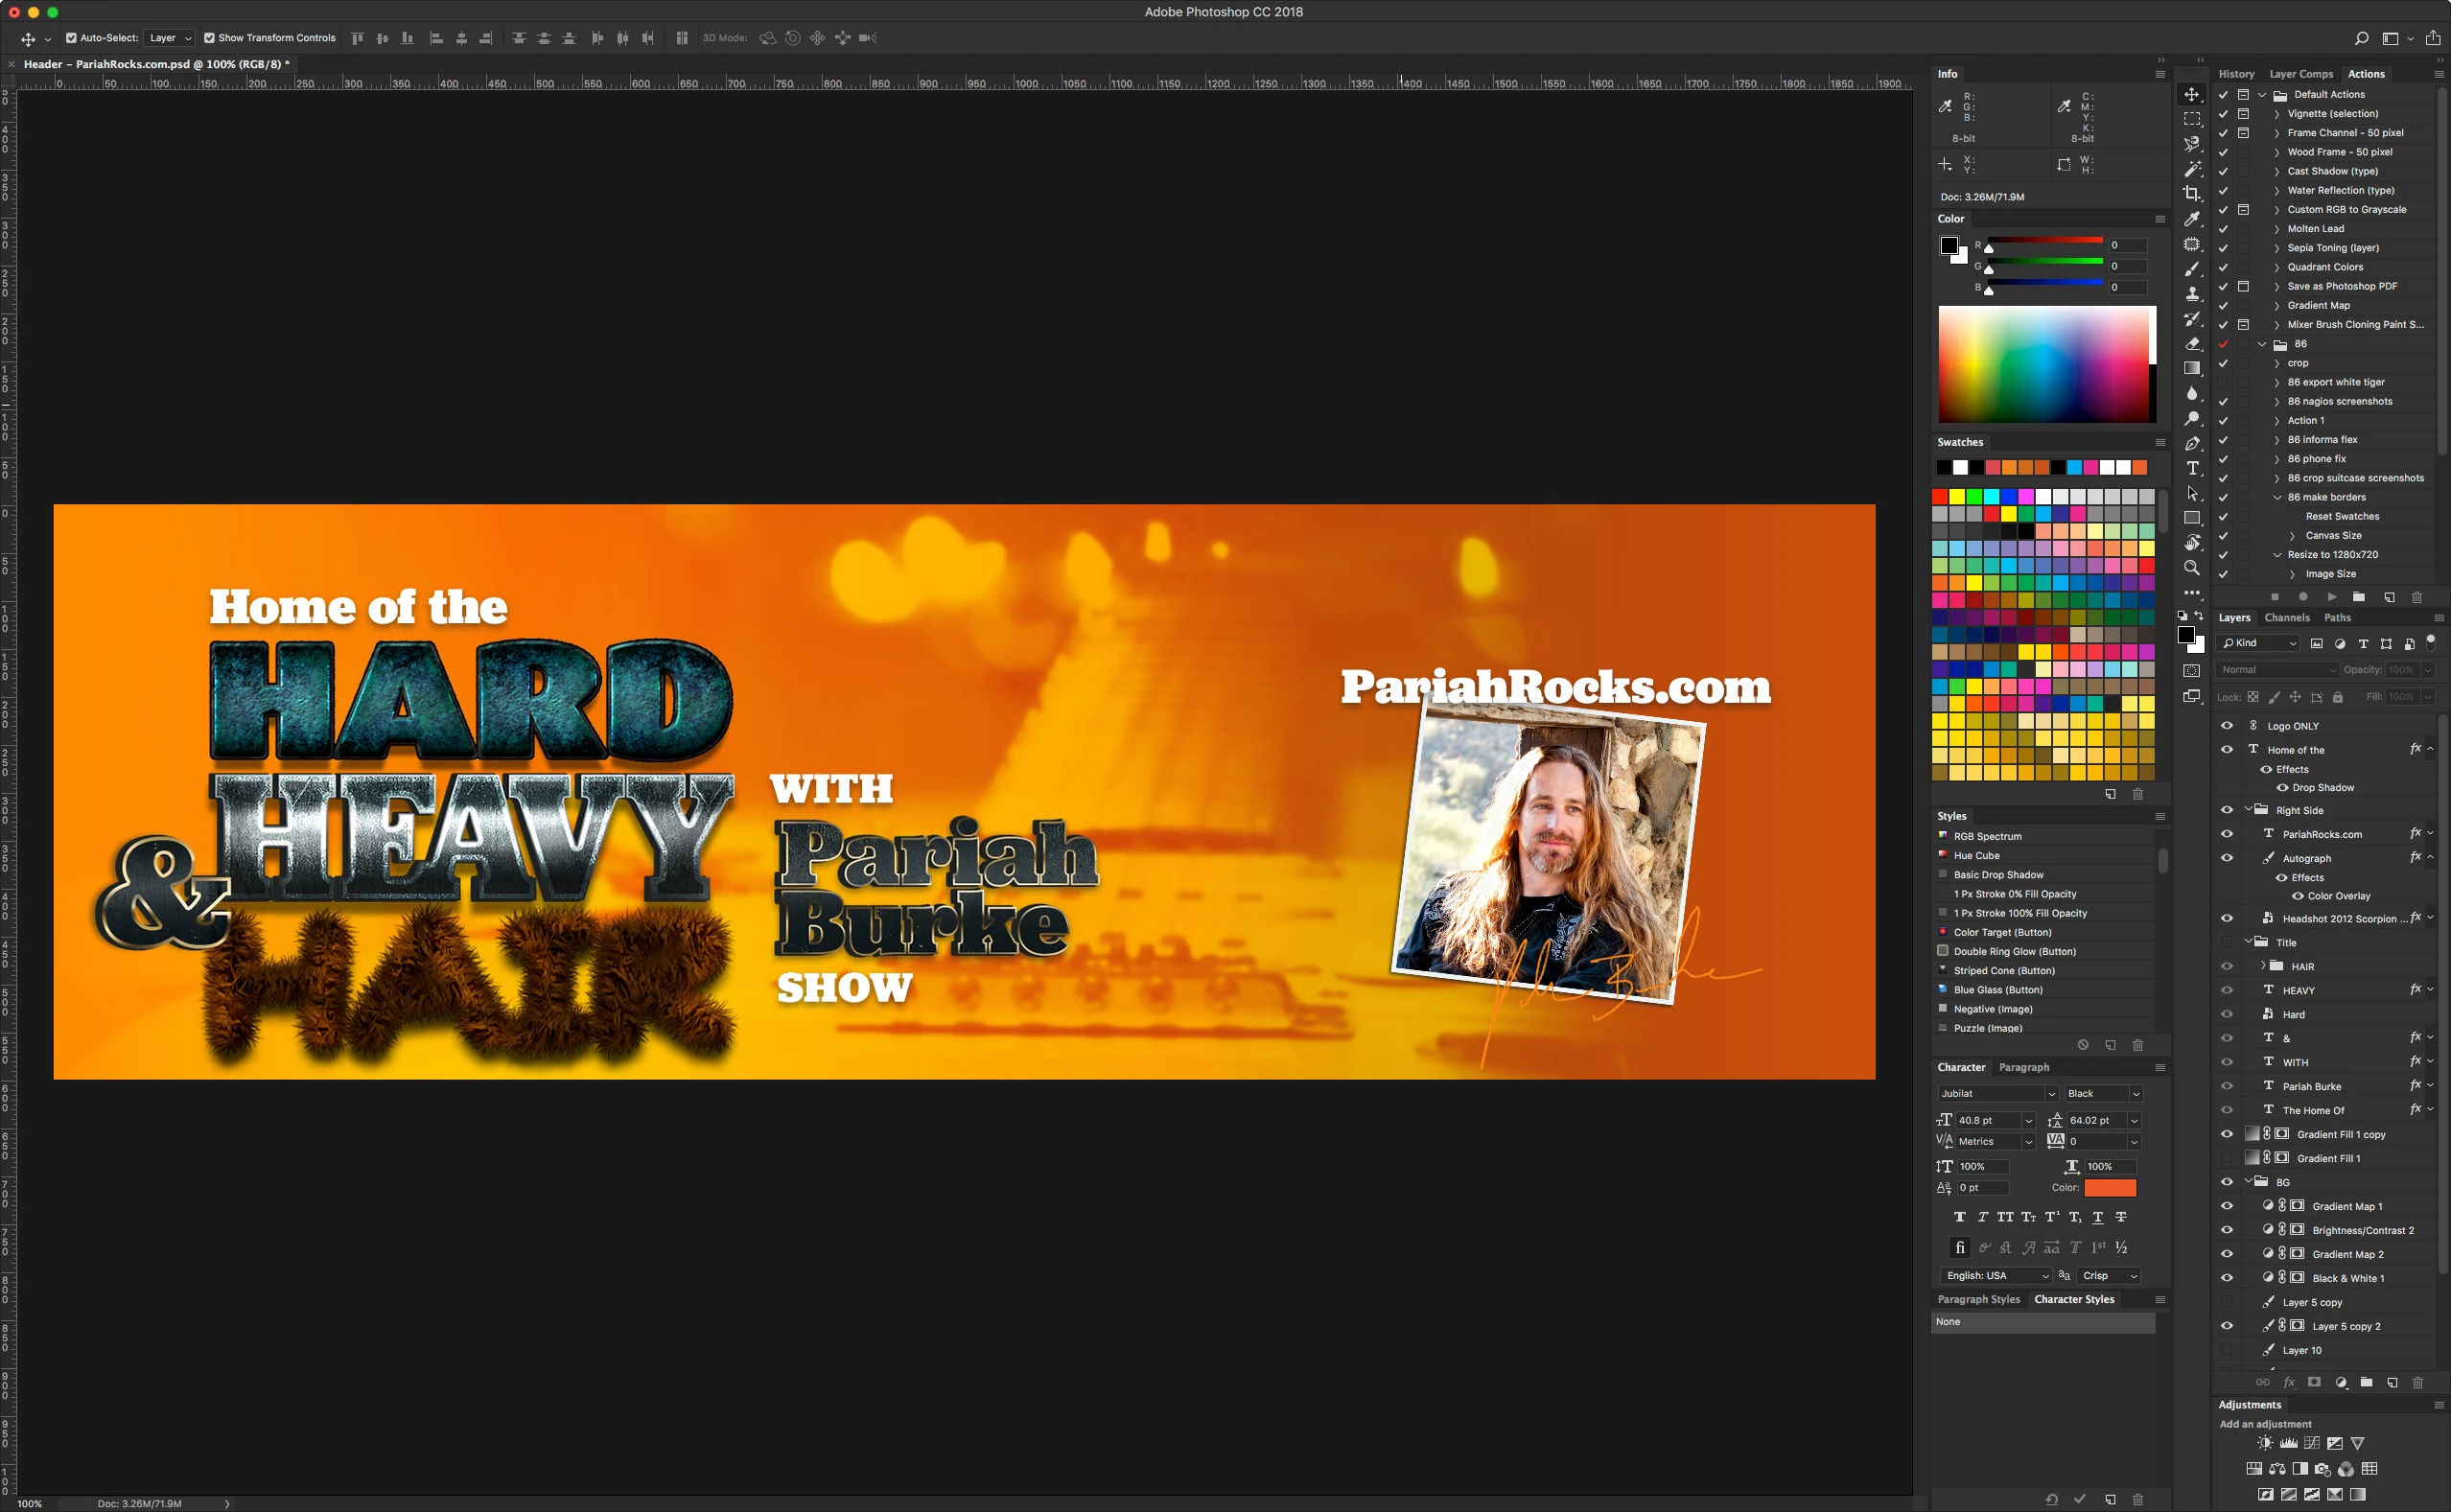Image resolution: width=2451 pixels, height=1512 pixels.
Task: Collapse the BG layer group
Action: pyautogui.click(x=2248, y=1181)
